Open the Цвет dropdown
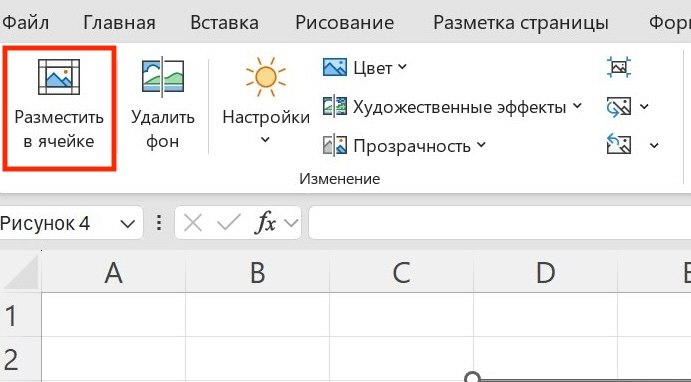This screenshot has height=382, width=691. pos(365,68)
